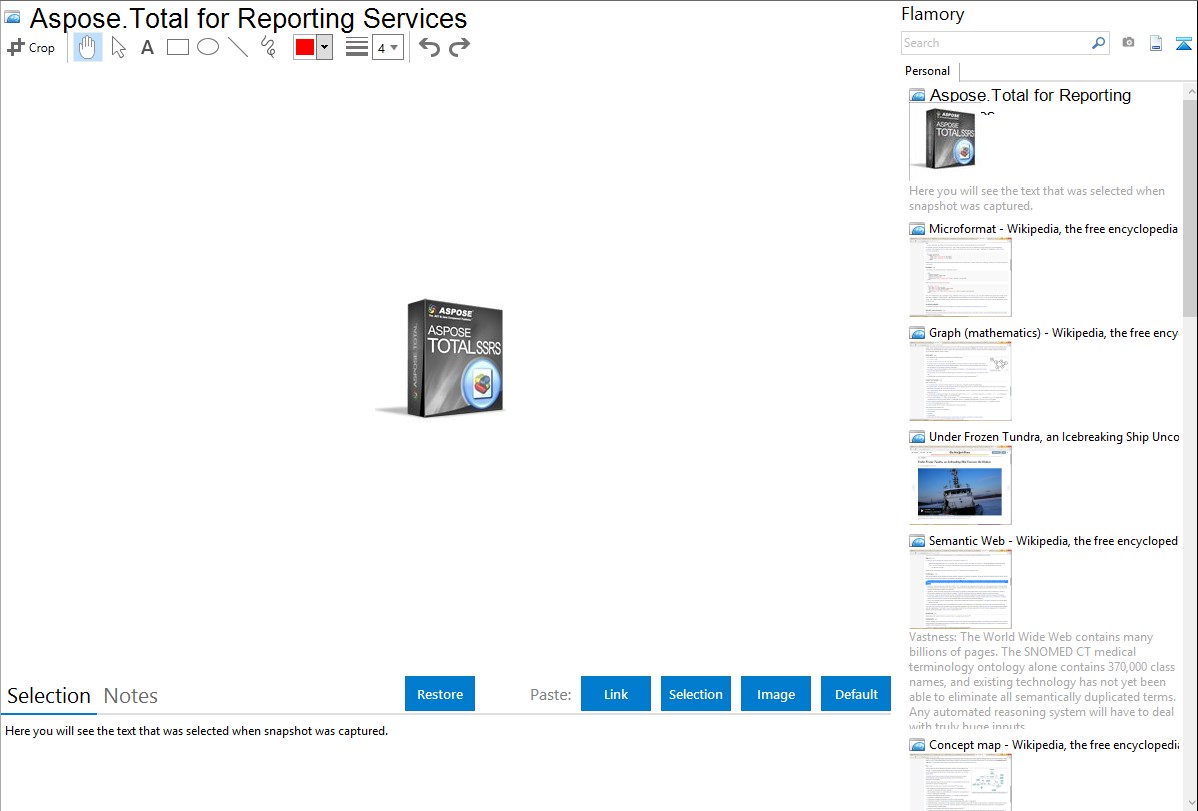Click the icon next to Semantic Web entry

pos(917,541)
